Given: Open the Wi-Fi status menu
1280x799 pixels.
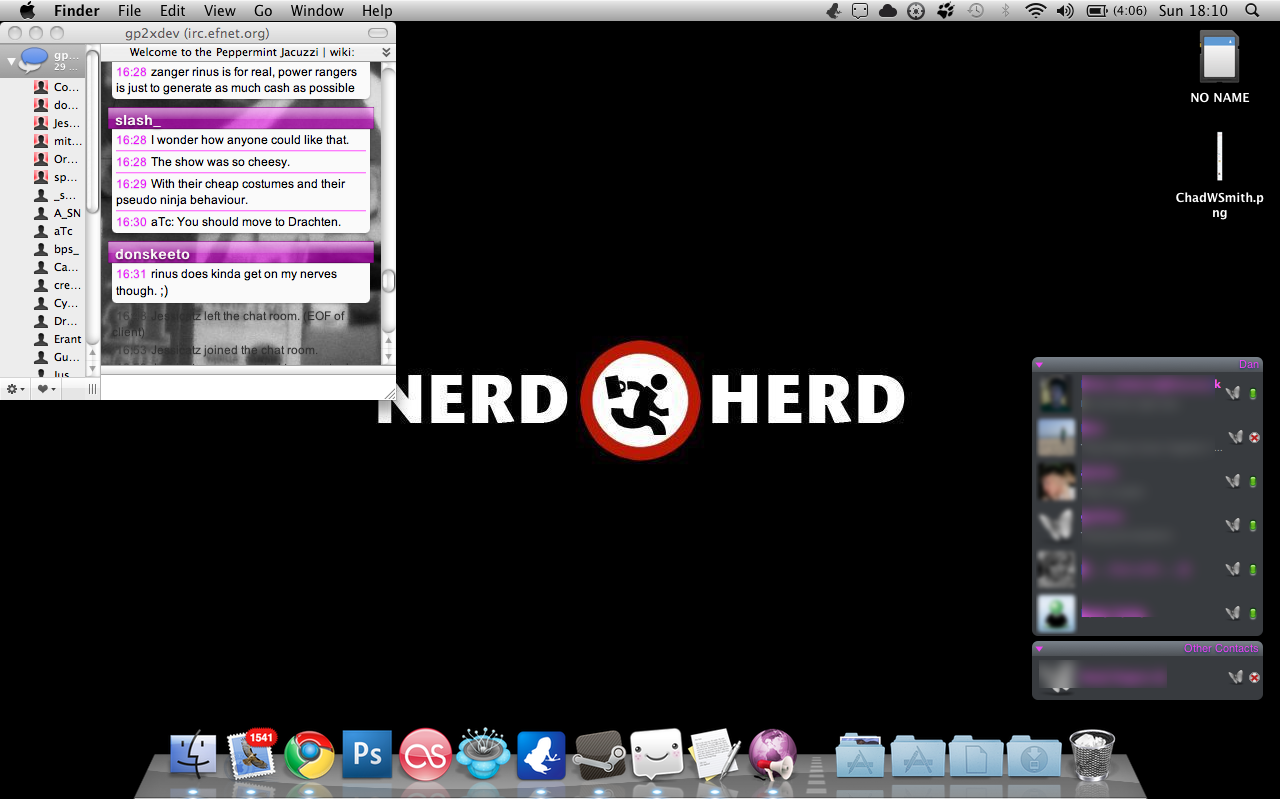Looking at the screenshot, I should pyautogui.click(x=1035, y=11).
